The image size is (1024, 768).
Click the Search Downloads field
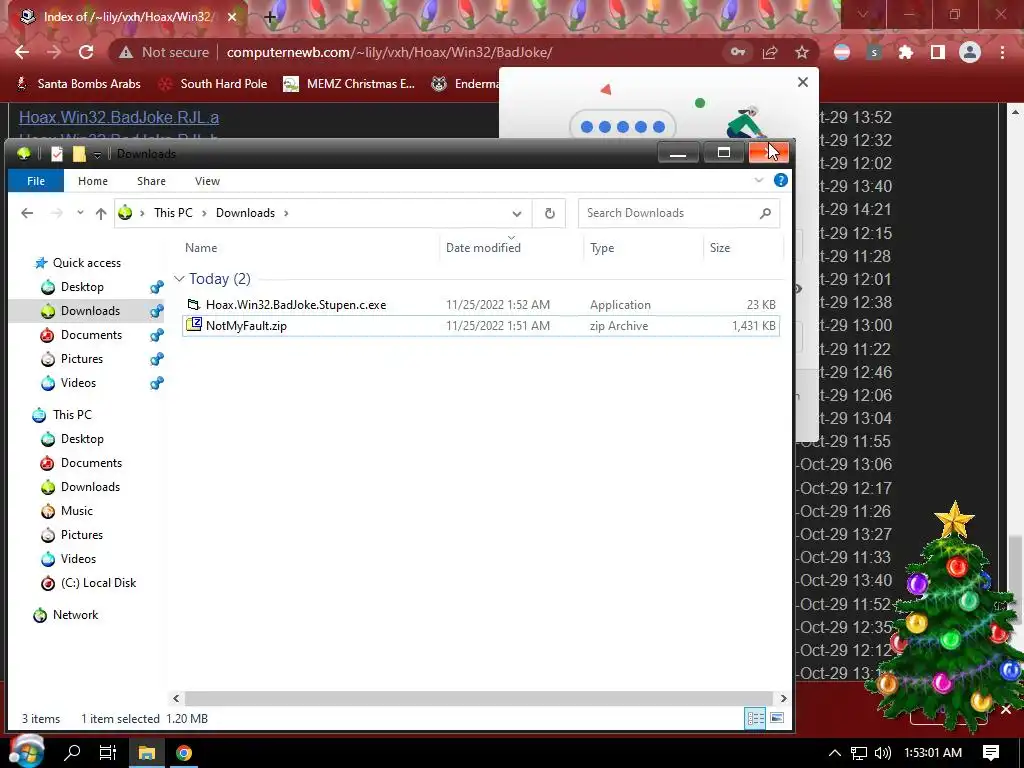pyautogui.click(x=679, y=213)
